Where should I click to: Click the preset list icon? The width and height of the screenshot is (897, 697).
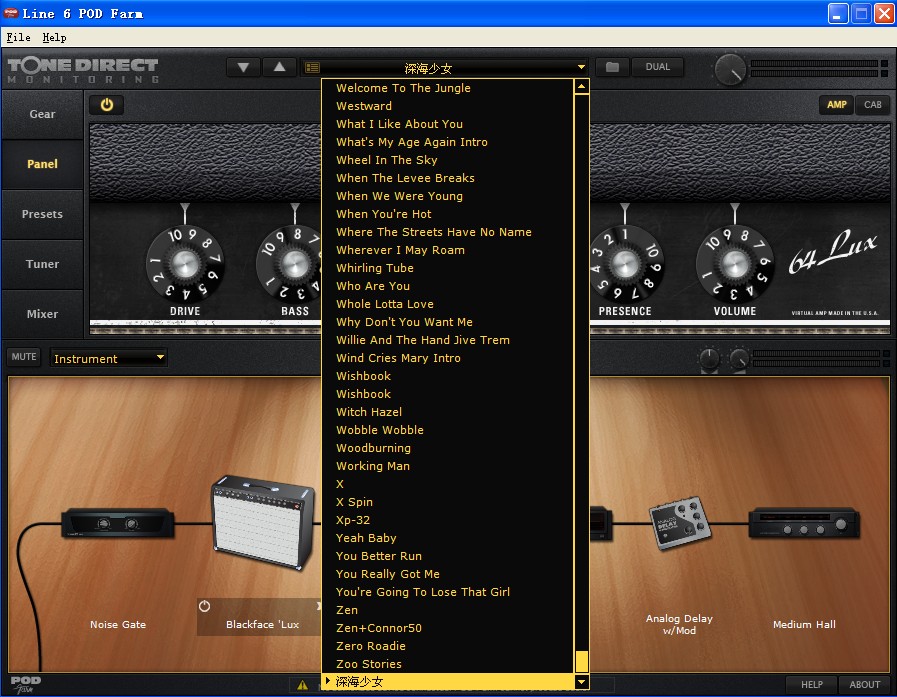tap(312, 68)
